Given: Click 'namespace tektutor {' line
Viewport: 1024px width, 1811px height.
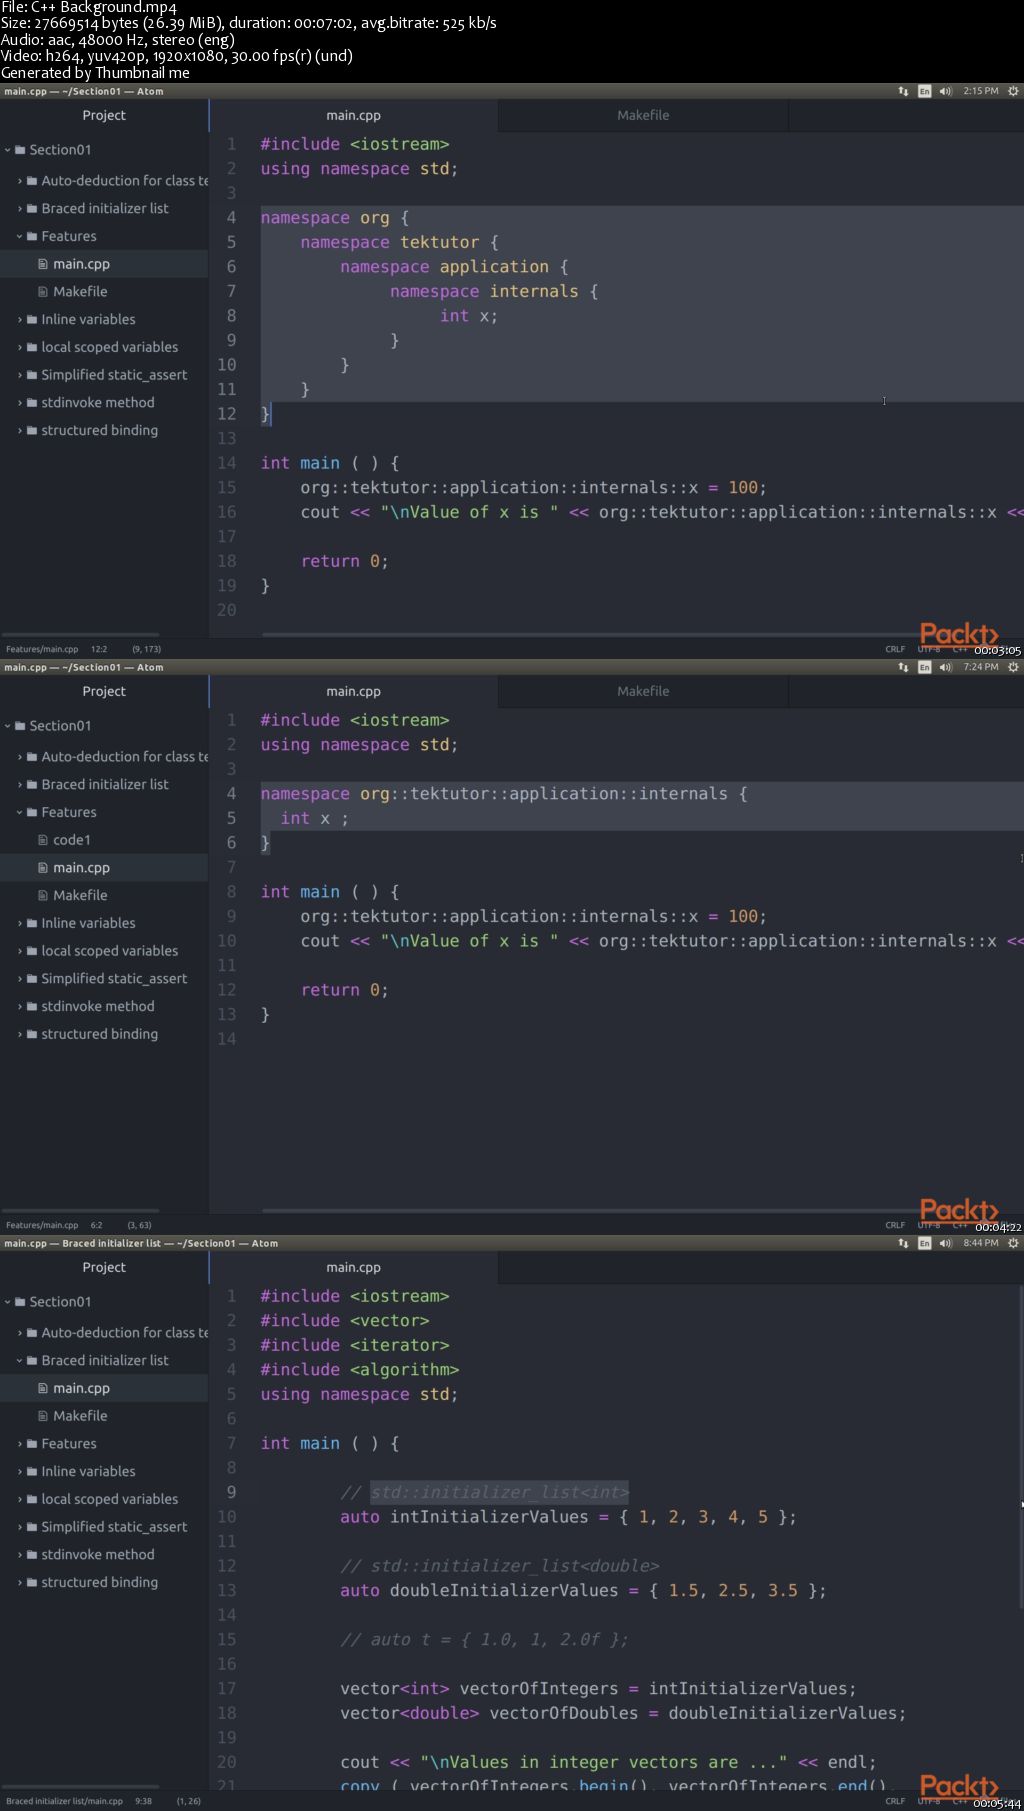Looking at the screenshot, I should pyautogui.click(x=399, y=242).
